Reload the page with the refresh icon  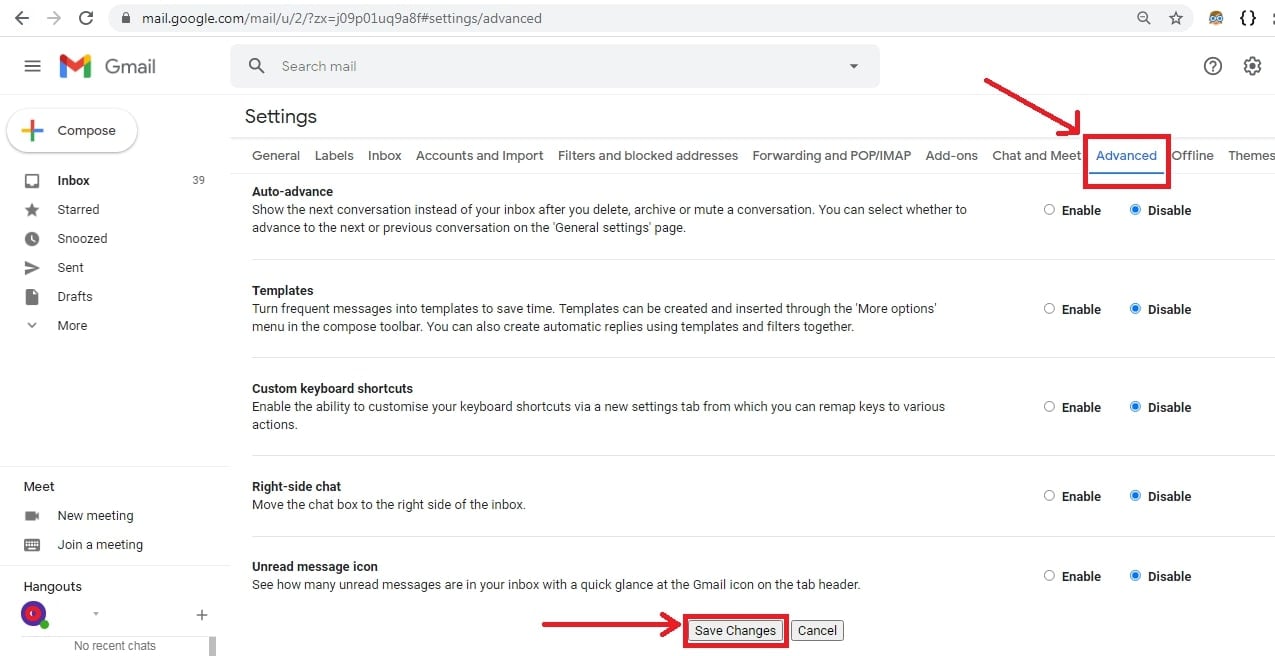point(86,18)
